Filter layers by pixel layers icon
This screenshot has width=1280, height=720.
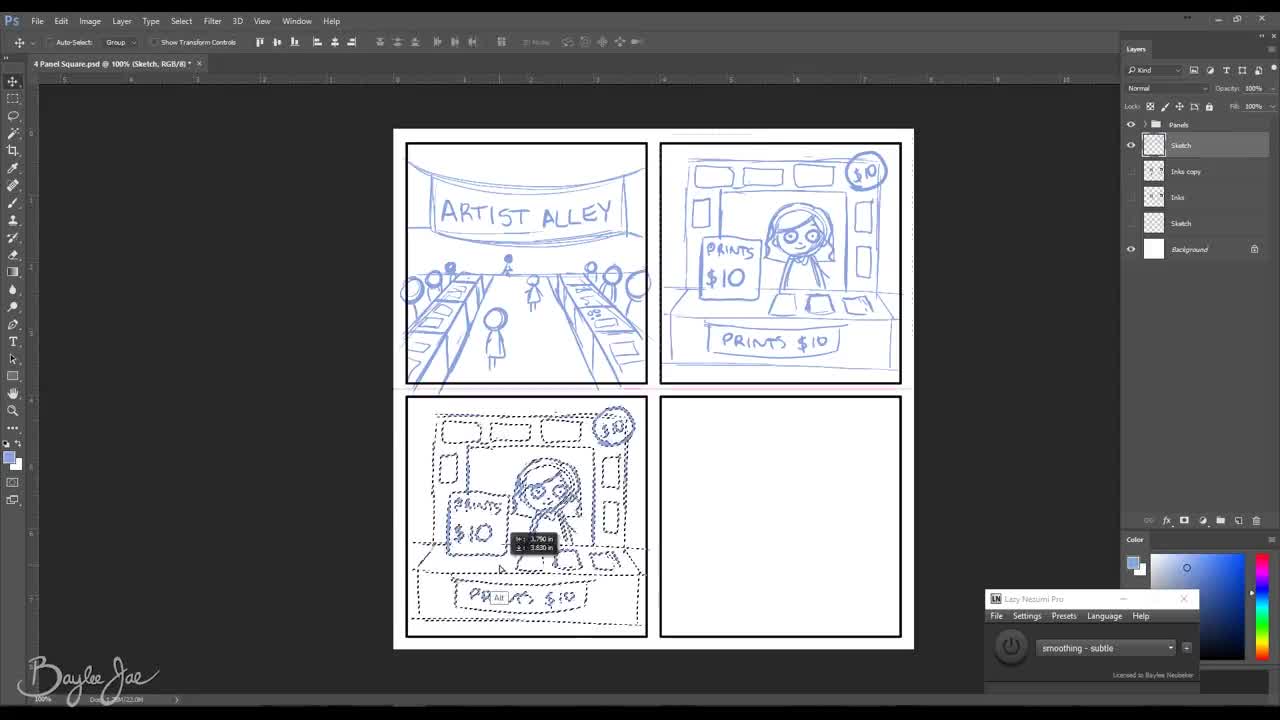1194,70
